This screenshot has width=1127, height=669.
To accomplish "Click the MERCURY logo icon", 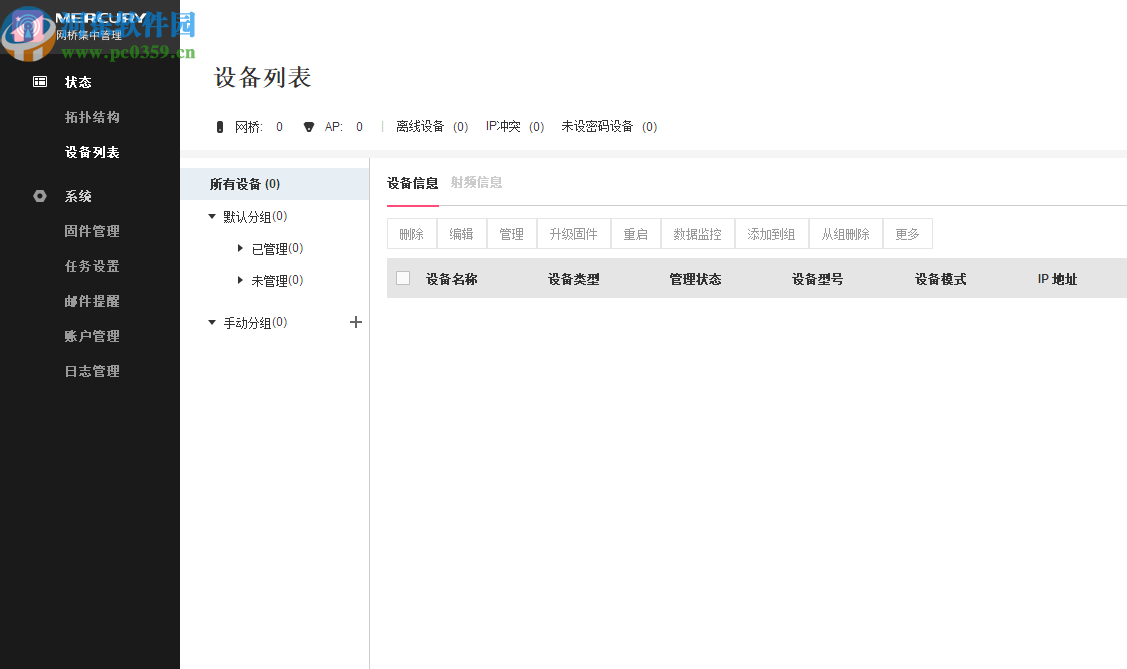I will (x=29, y=33).
